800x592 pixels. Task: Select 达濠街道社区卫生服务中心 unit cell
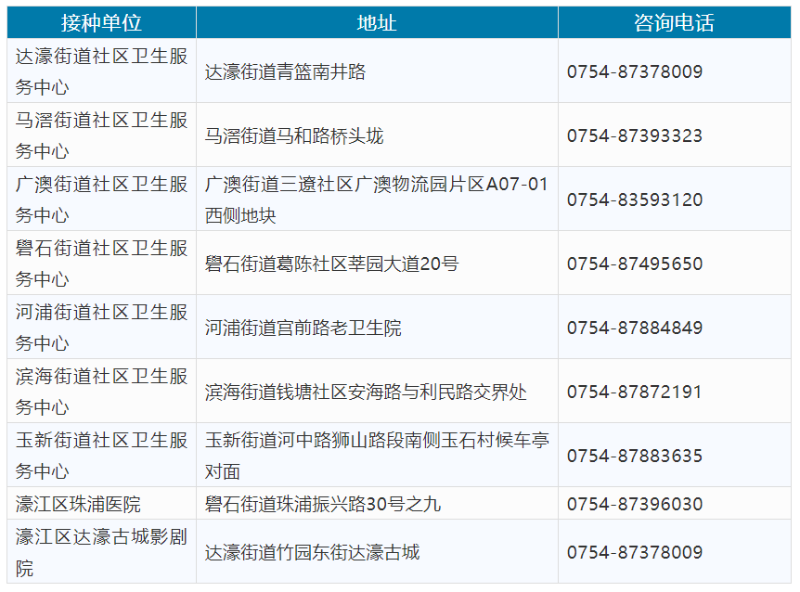tap(101, 71)
